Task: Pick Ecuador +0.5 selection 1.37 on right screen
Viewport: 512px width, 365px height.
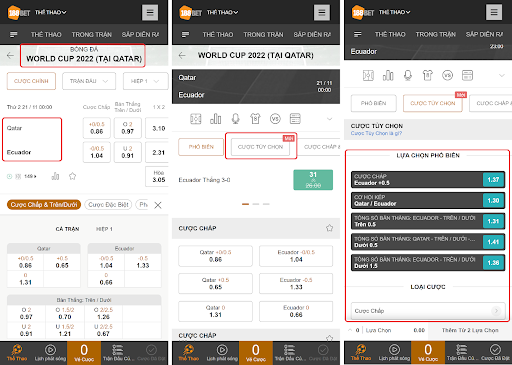Action: pos(428,179)
